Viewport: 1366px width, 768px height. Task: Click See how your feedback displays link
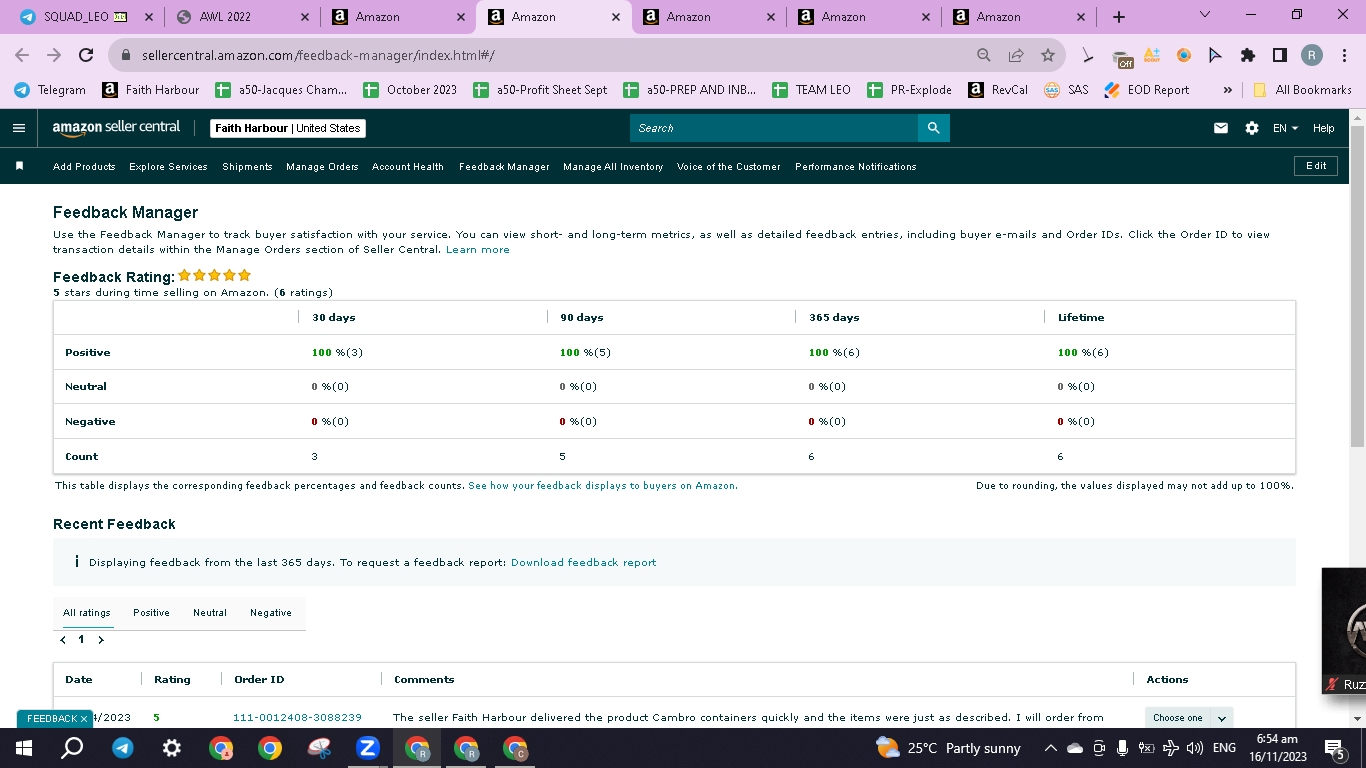tap(603, 486)
